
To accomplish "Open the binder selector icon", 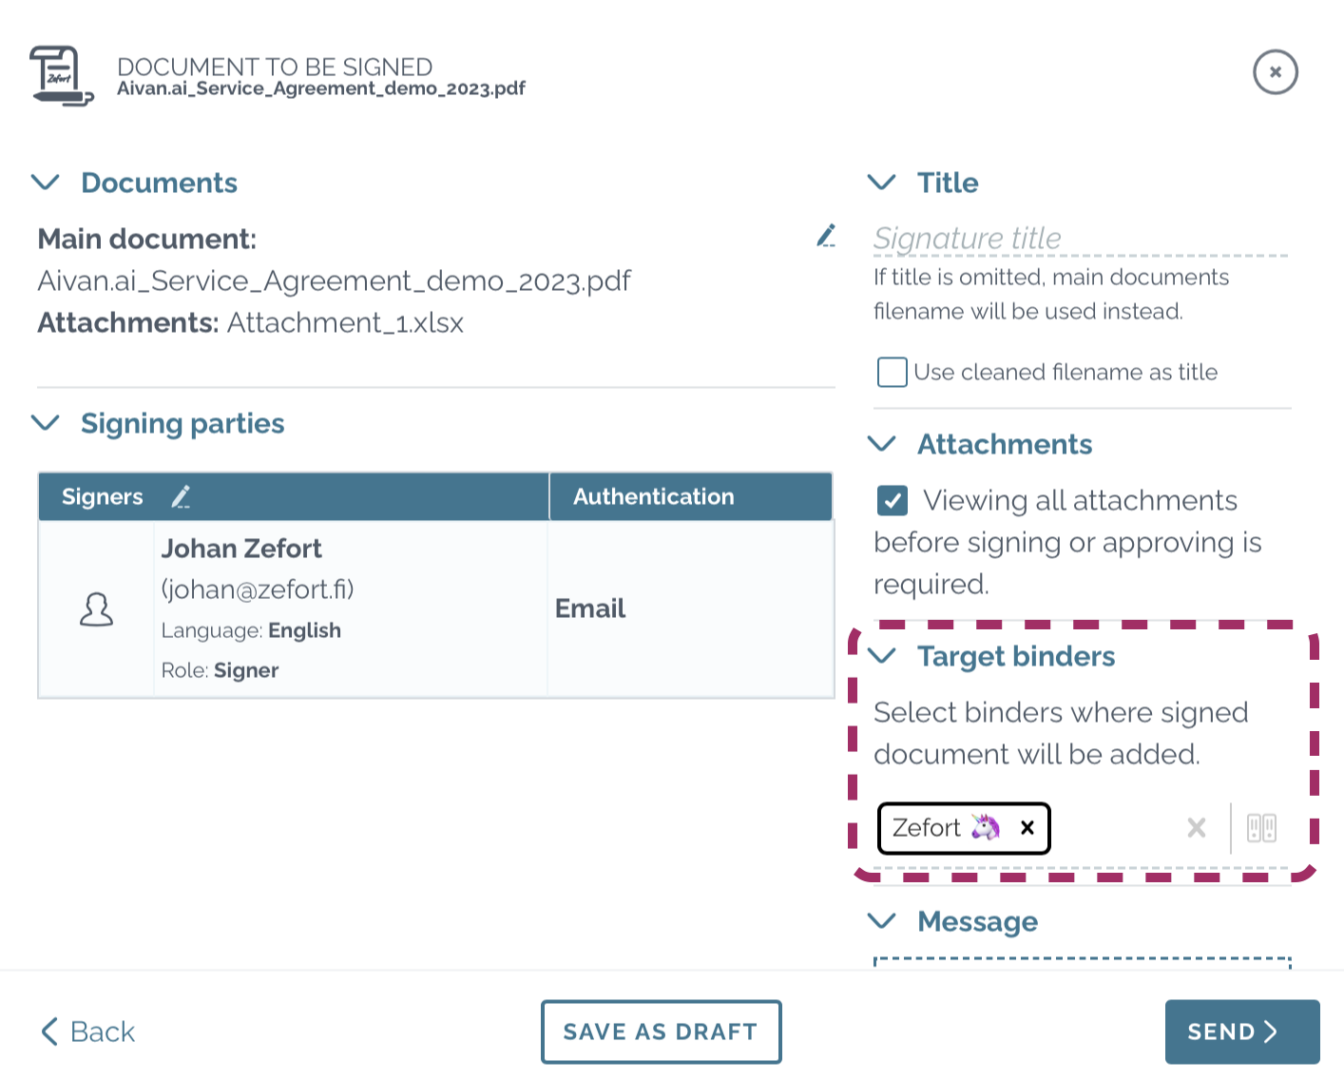I will pos(1261,828).
